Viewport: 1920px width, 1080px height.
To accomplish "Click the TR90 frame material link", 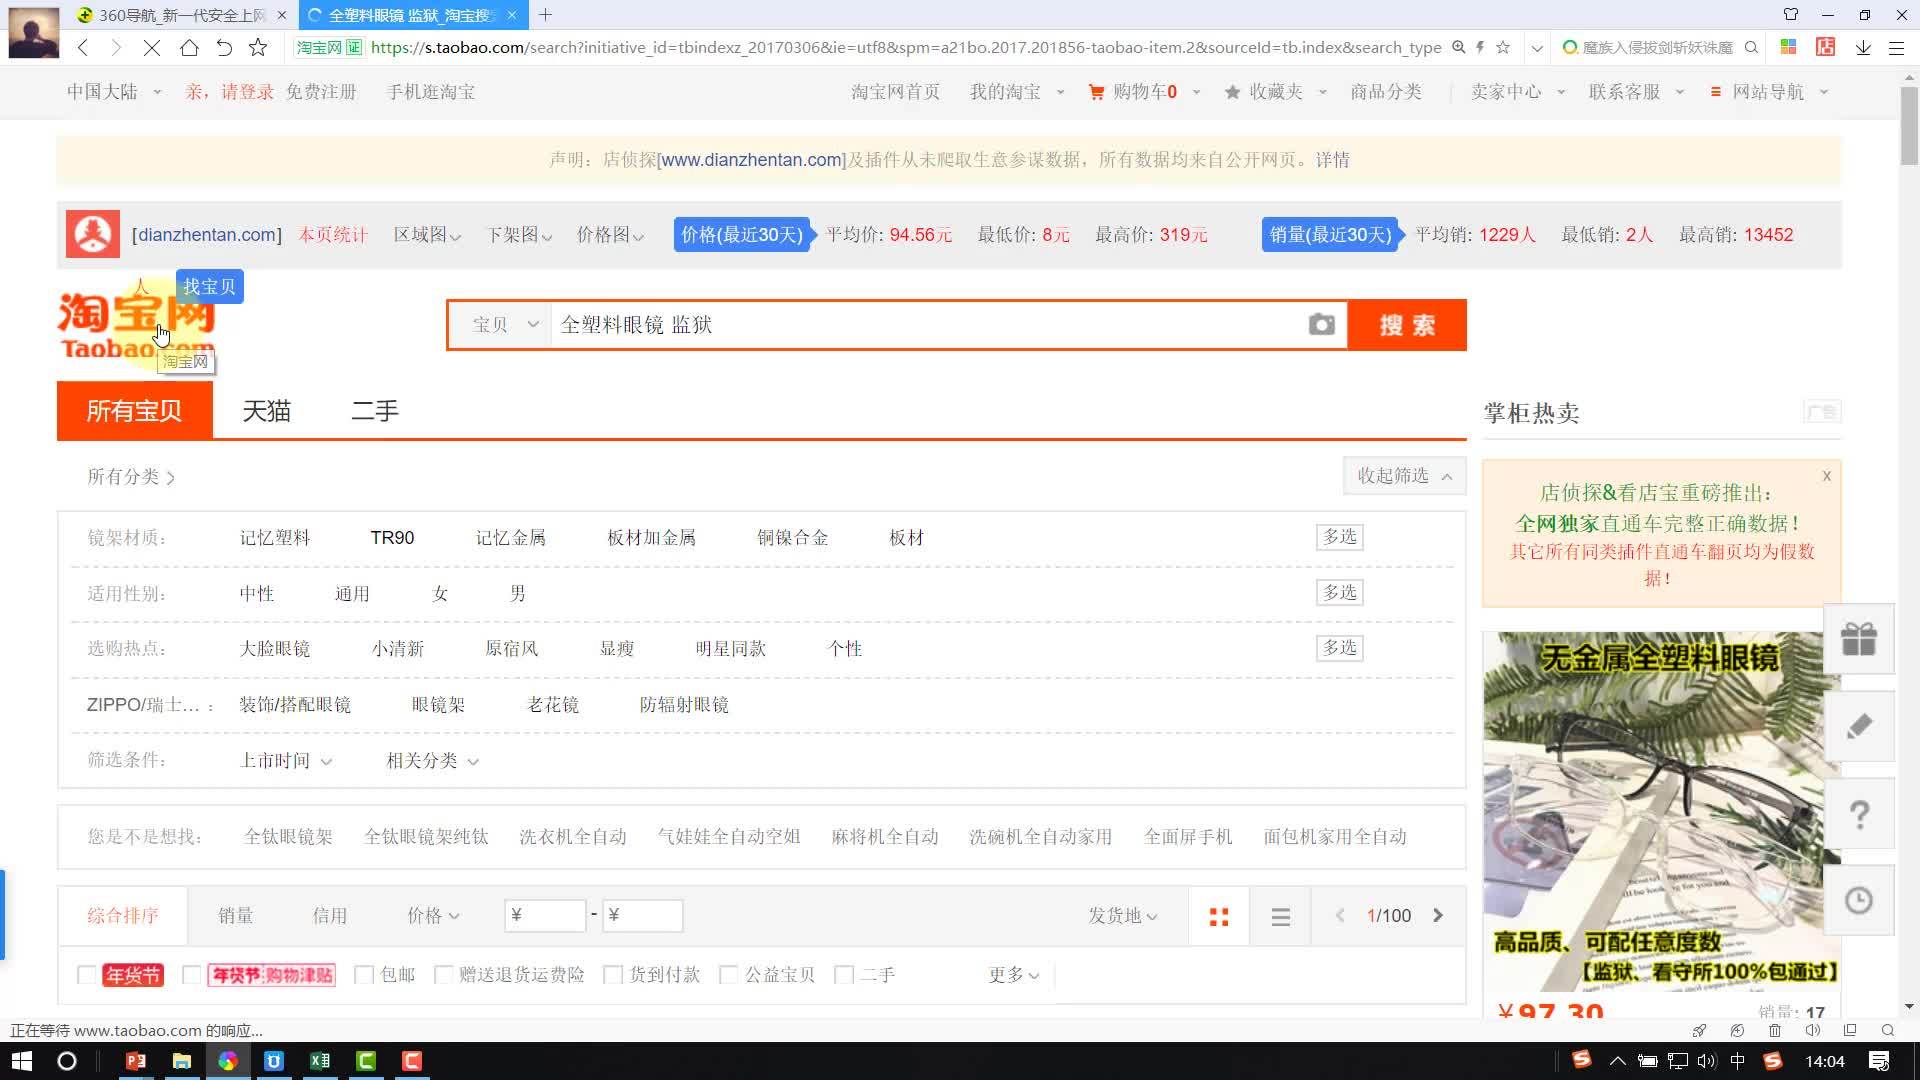I will click(392, 538).
